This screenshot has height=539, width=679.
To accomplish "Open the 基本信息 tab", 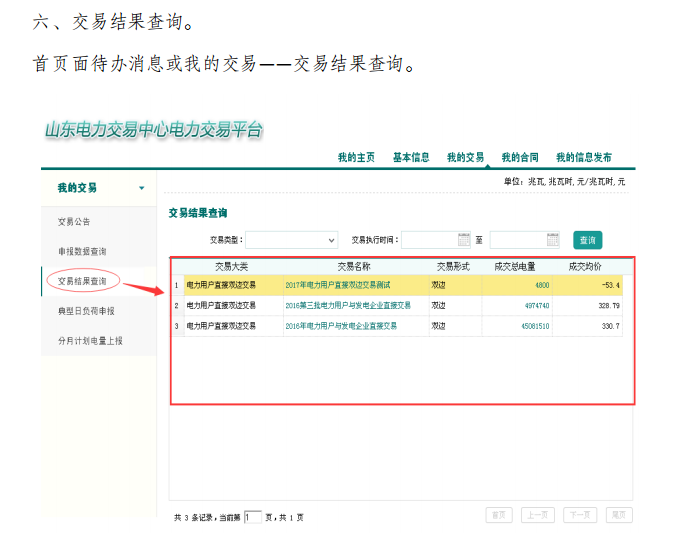I will (x=411, y=157).
